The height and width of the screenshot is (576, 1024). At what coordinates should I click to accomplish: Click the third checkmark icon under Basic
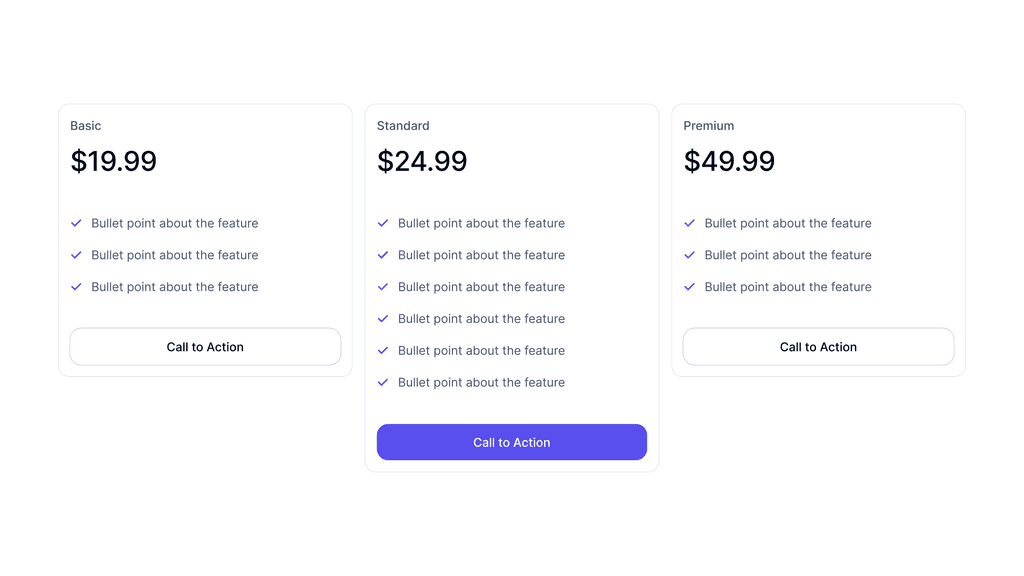[x=76, y=287]
